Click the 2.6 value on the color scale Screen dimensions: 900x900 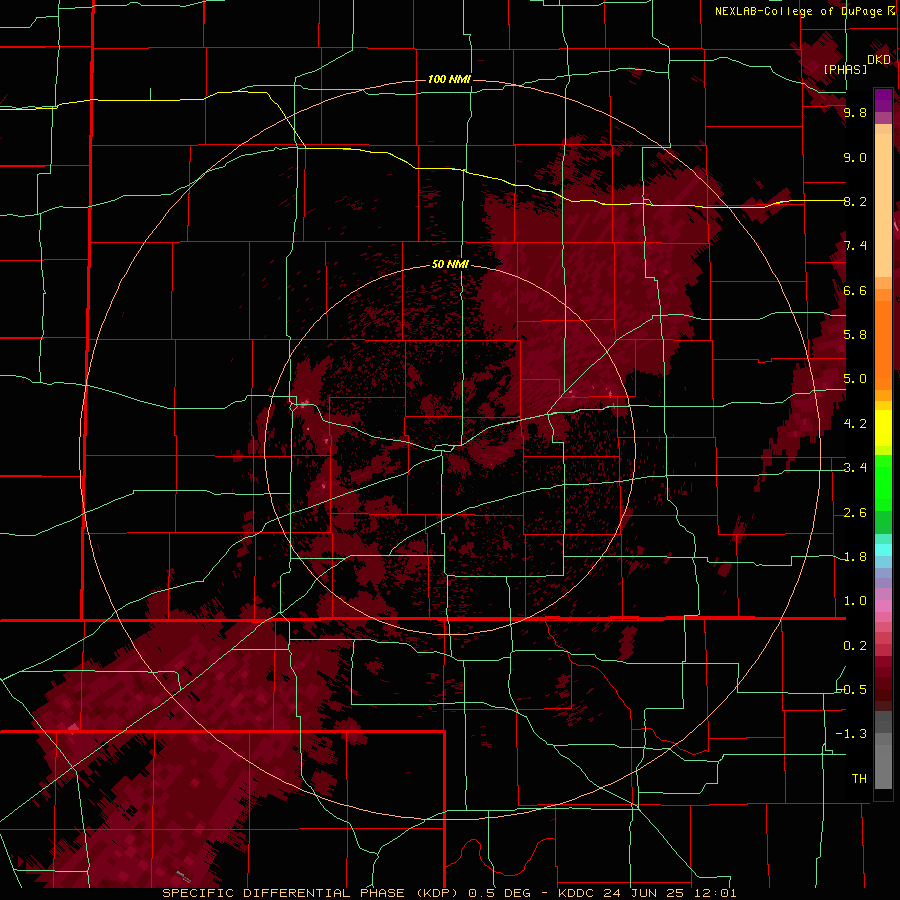pos(855,513)
